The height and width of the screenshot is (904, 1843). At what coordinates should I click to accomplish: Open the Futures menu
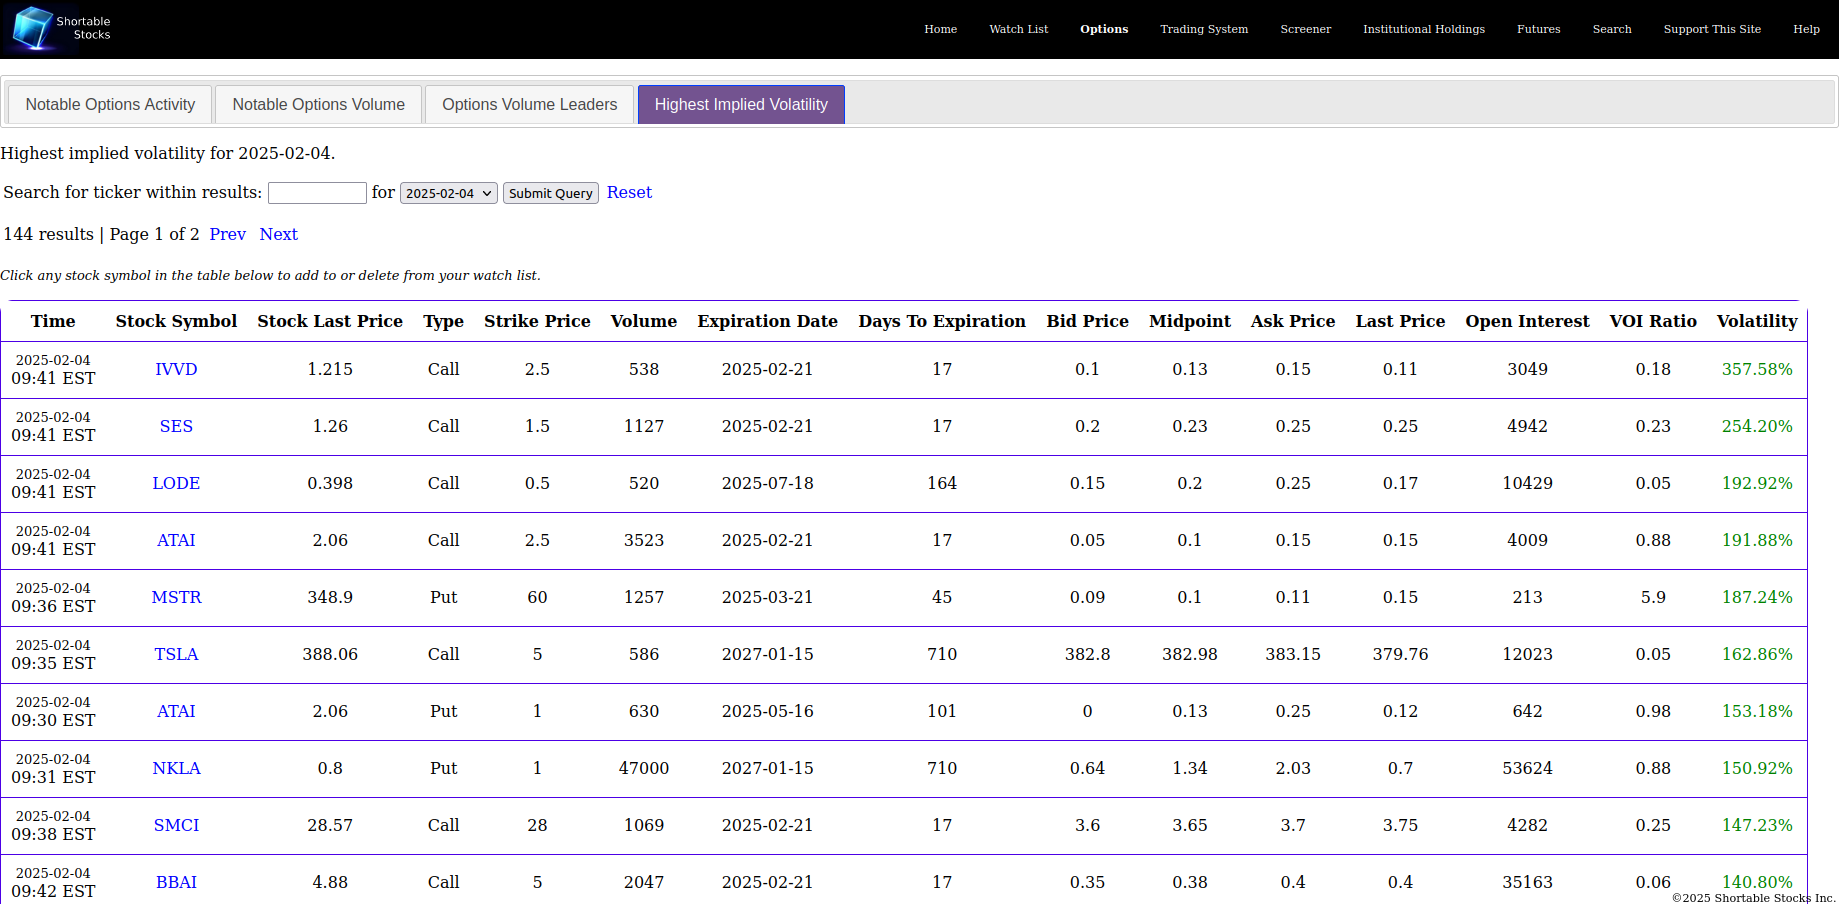click(x=1538, y=29)
